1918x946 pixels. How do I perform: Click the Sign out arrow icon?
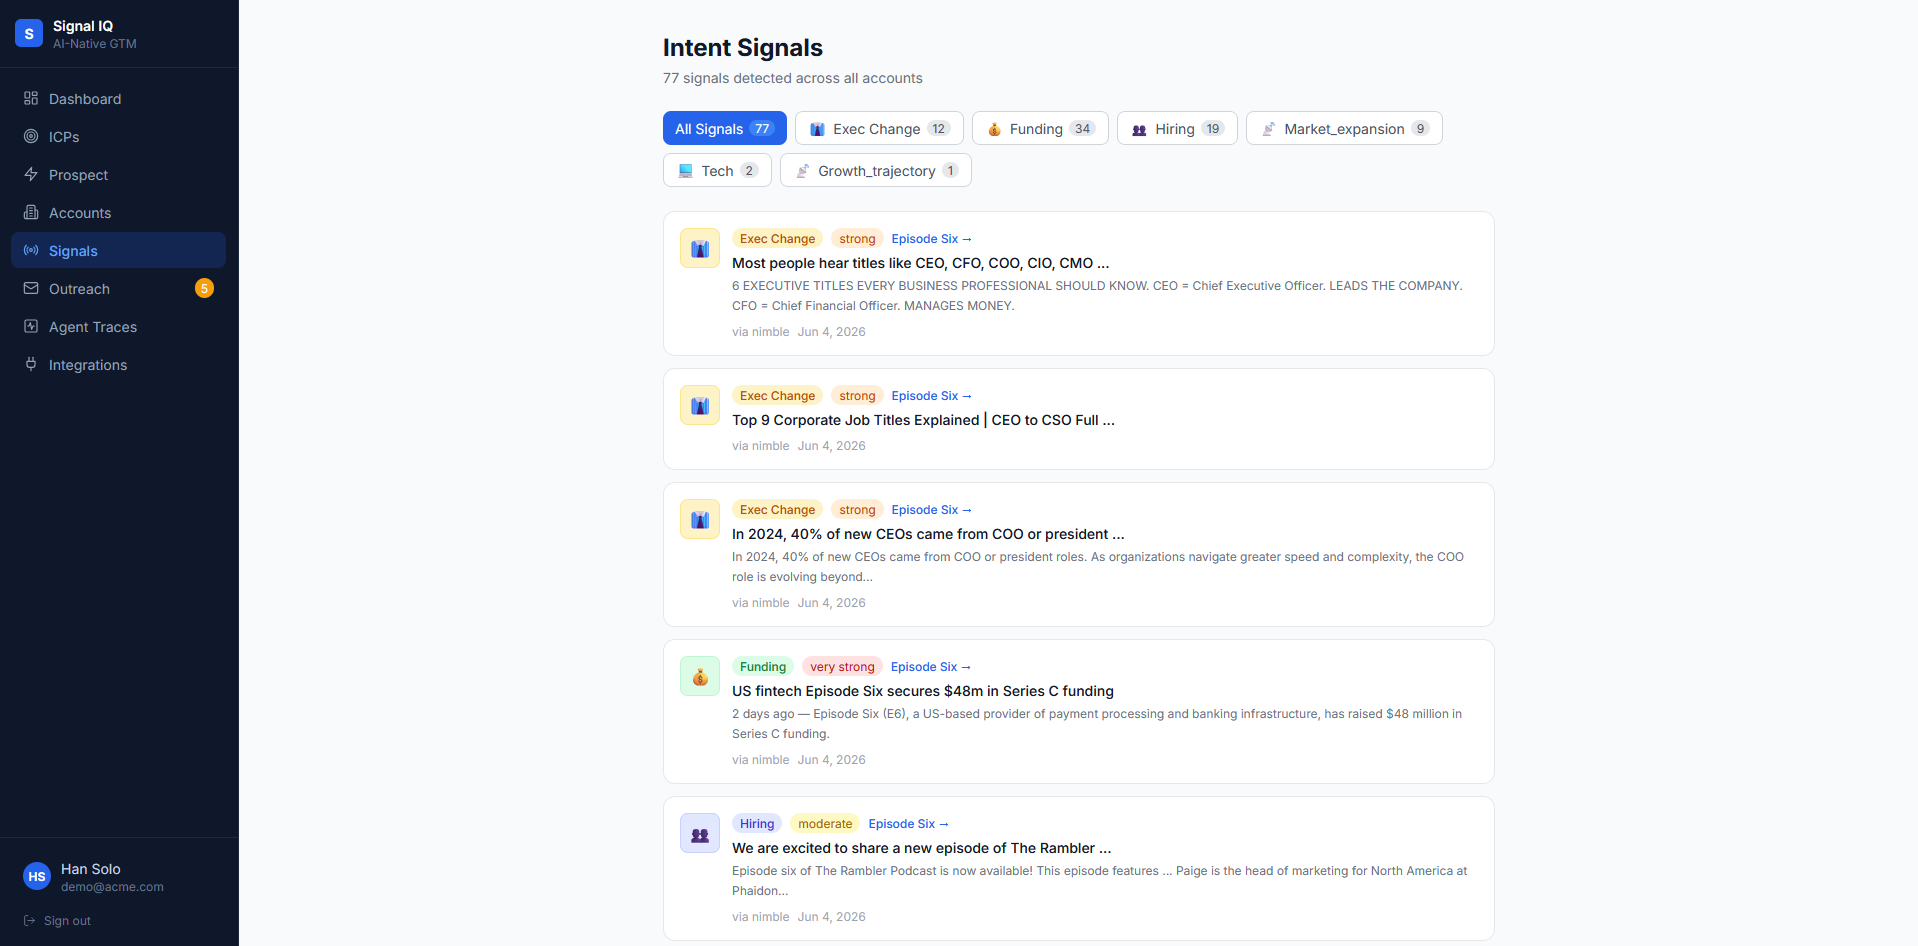30,920
